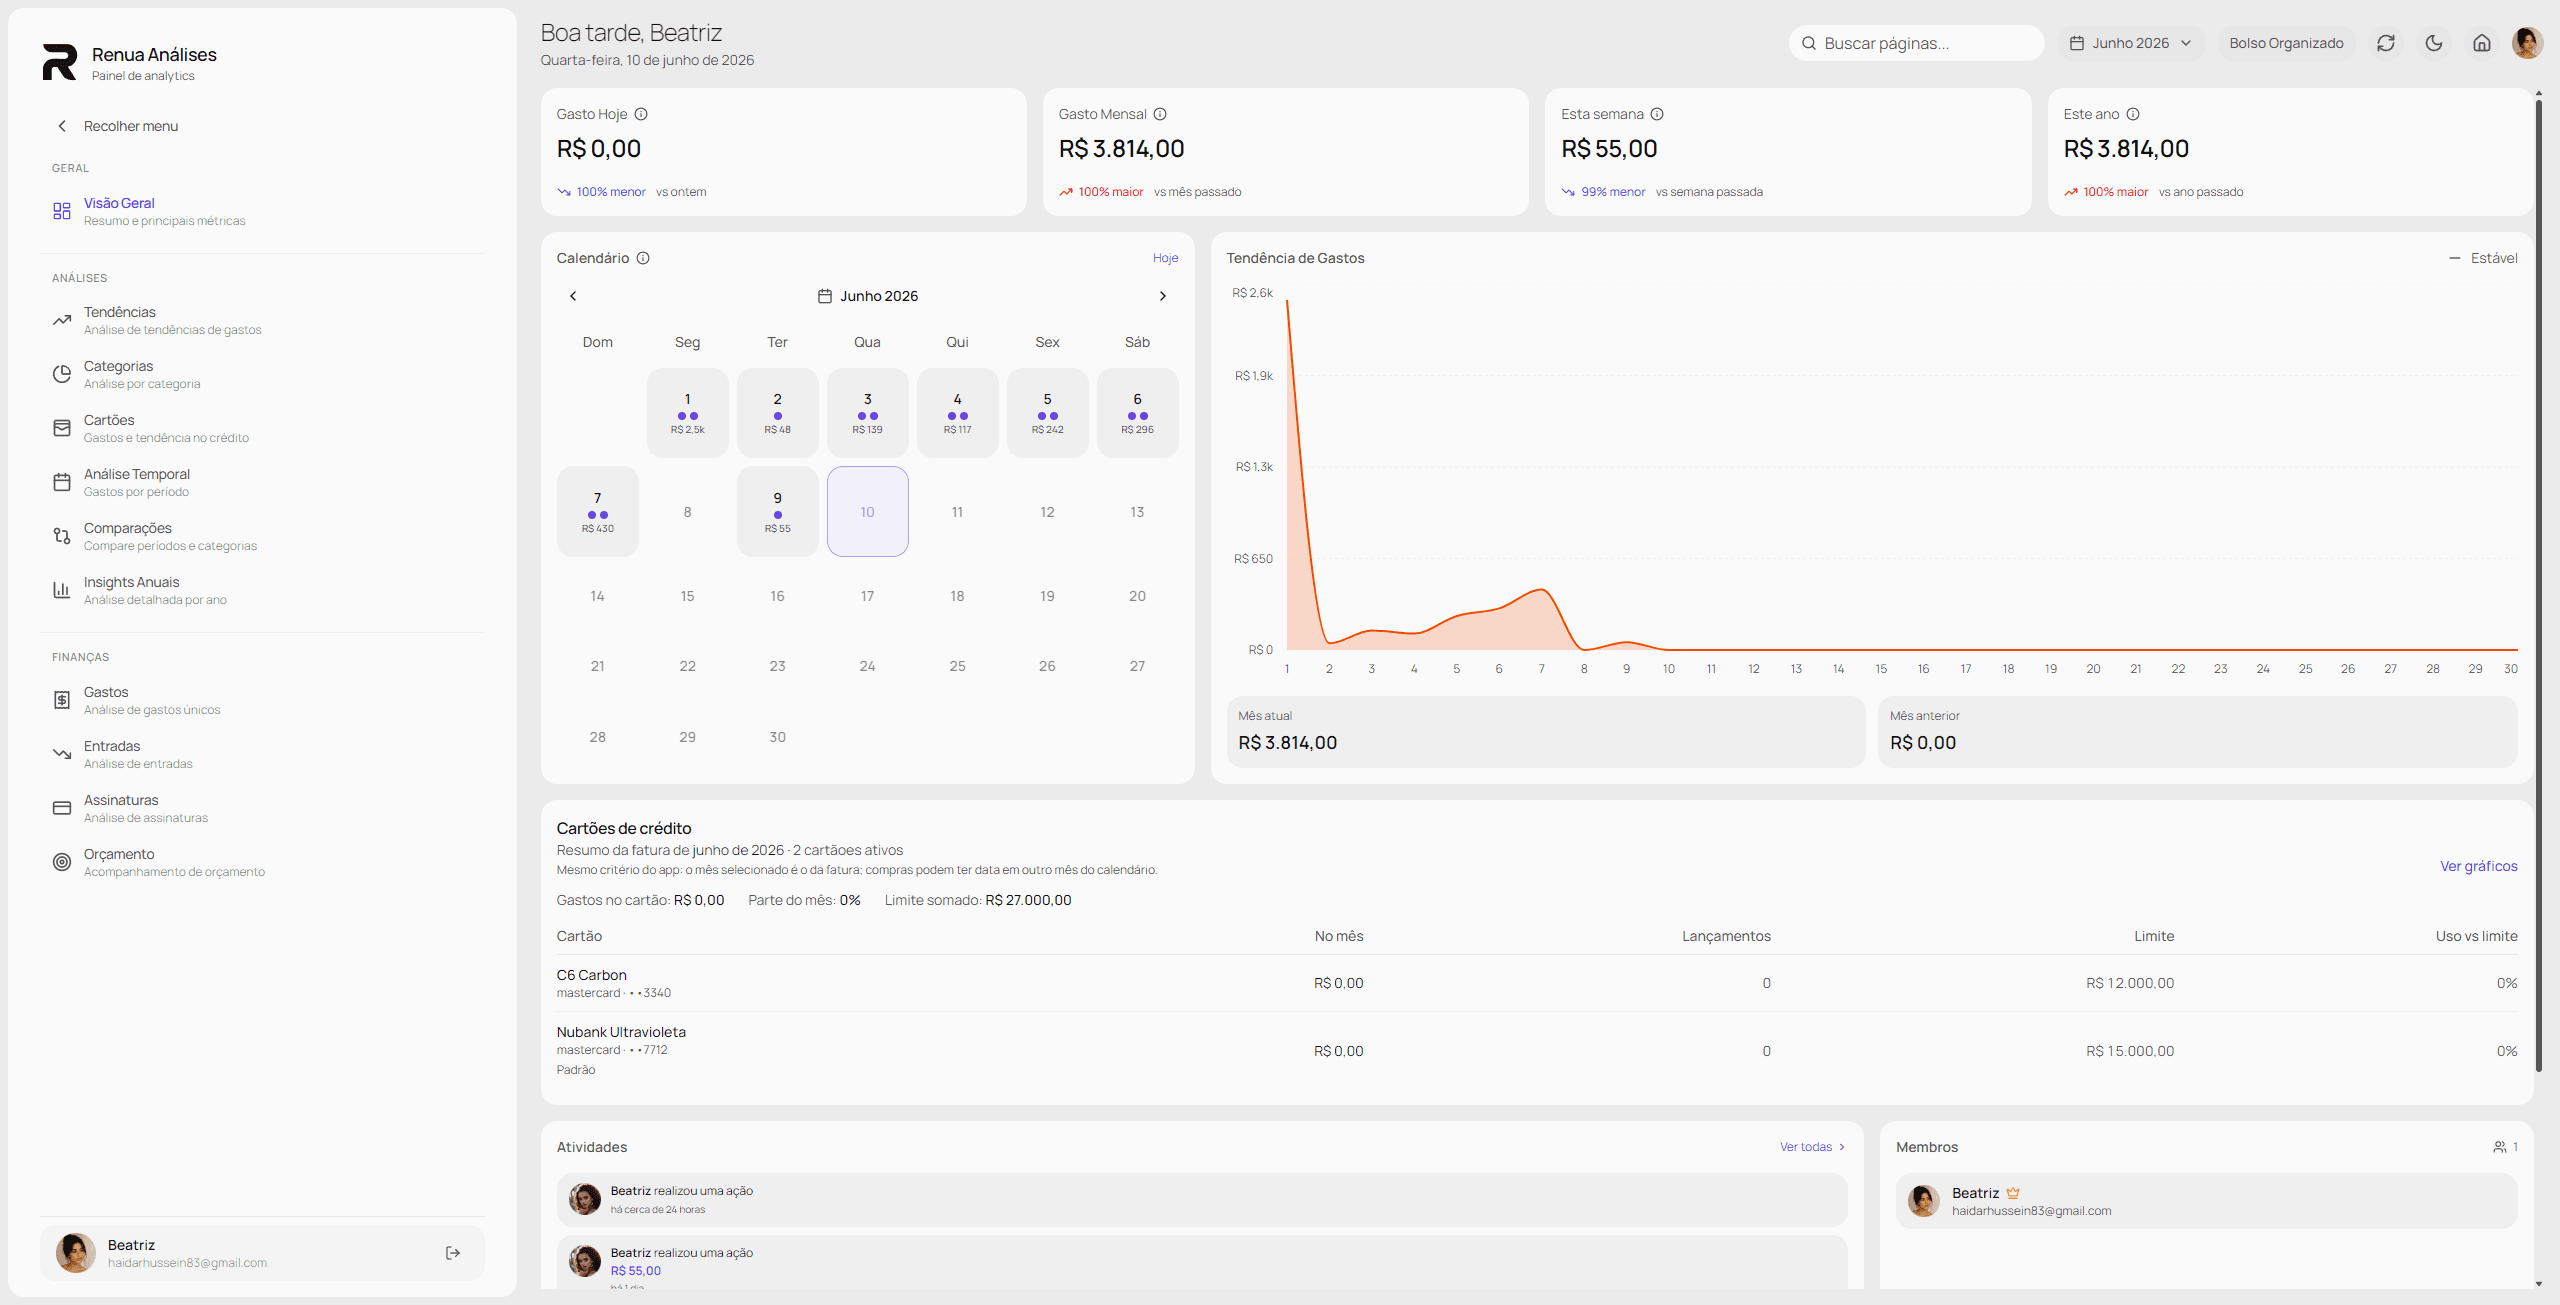Viewport: 2560px width, 1305px height.
Task: Go to next month in calendar
Action: click(1162, 296)
